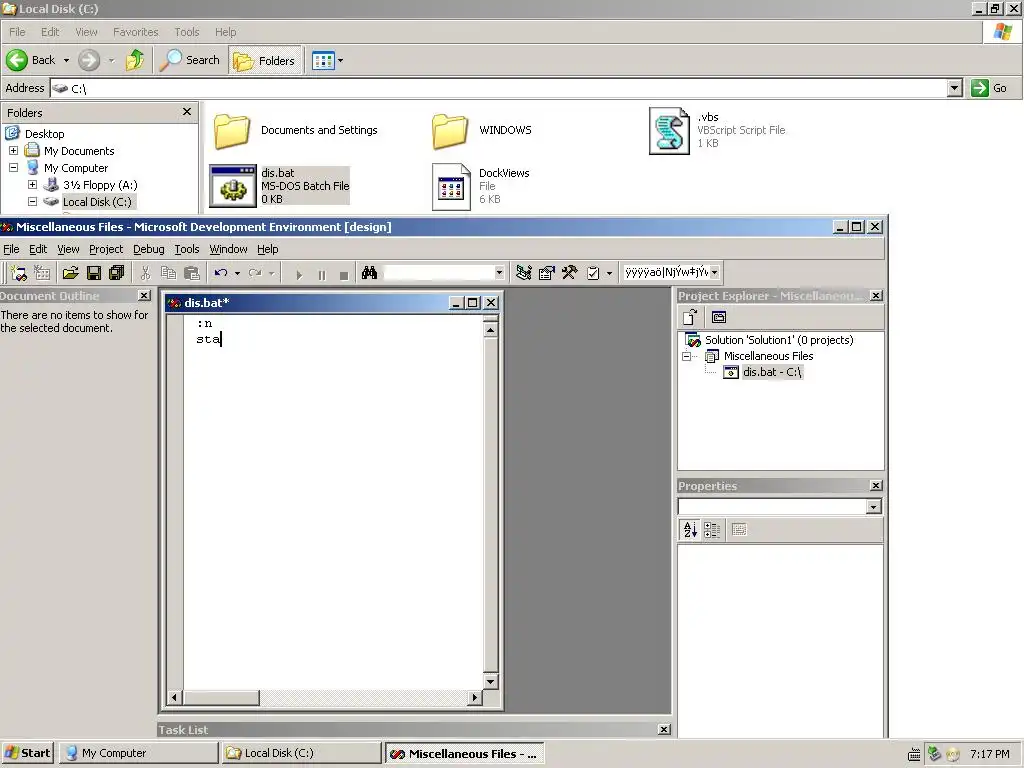Open the Undo history dropdown arrow
Screen dimensions: 1024x768
[x=237, y=273]
